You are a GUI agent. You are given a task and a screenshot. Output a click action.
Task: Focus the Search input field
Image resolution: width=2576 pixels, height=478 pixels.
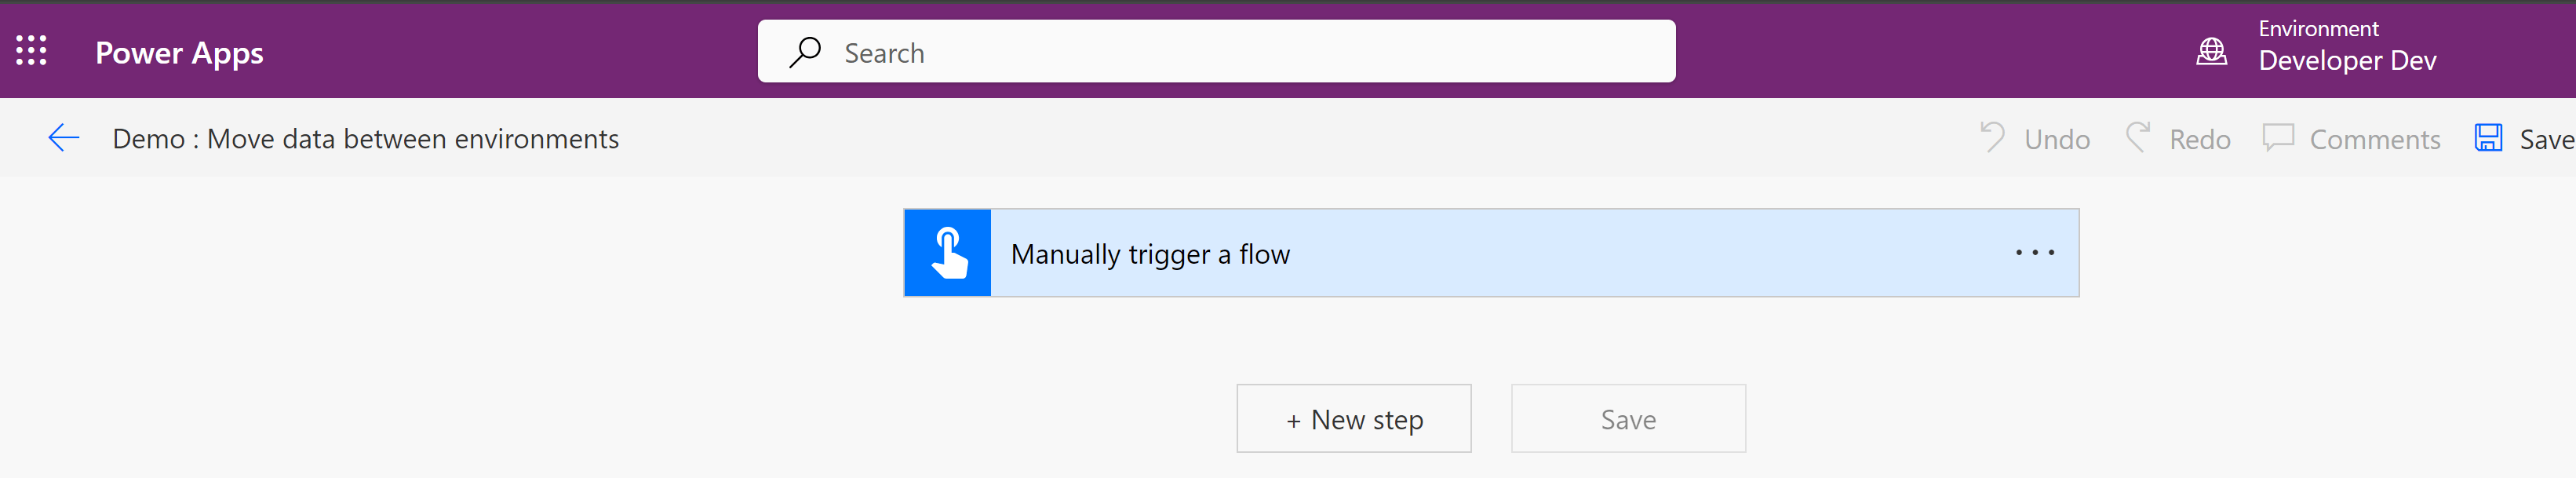click(x=1216, y=52)
